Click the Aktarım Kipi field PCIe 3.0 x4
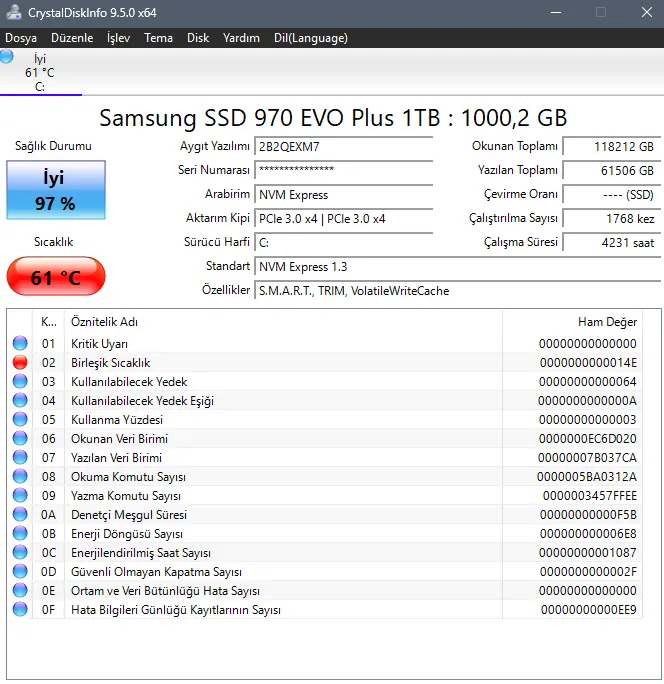This screenshot has height=684, width=664. click(x=344, y=219)
